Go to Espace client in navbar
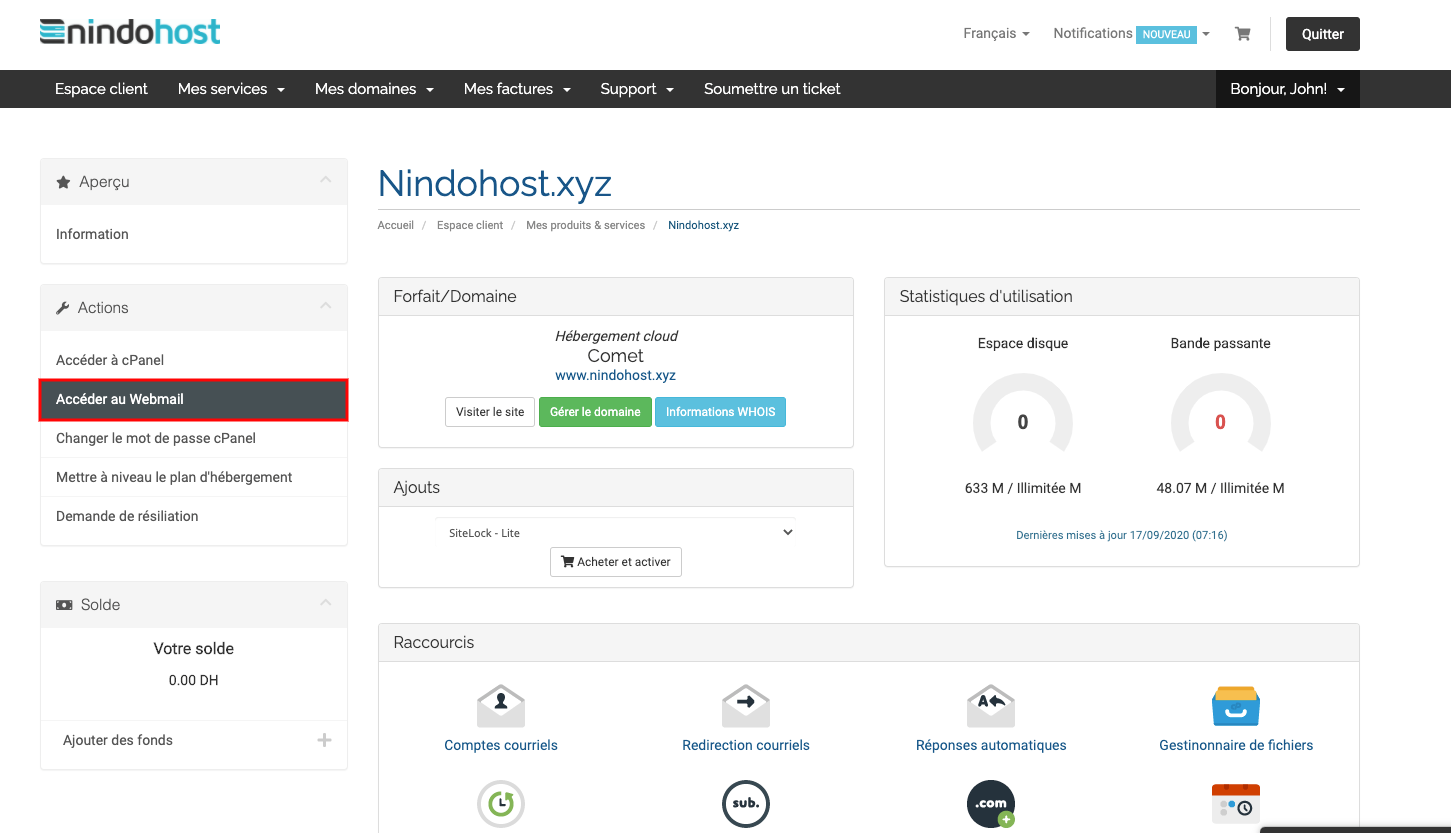The width and height of the screenshot is (1451, 833). point(101,89)
